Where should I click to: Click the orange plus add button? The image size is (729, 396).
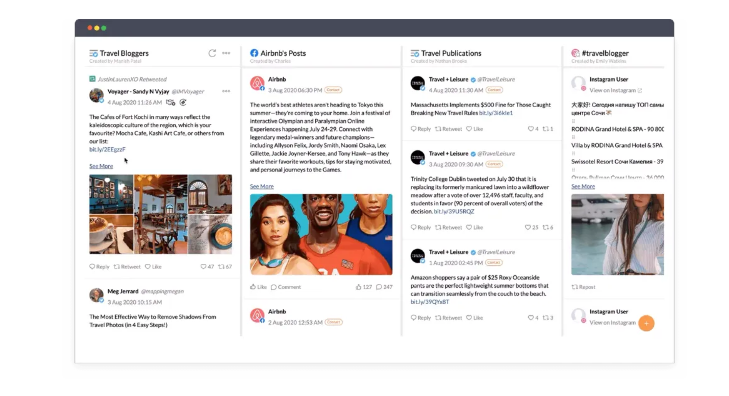pyautogui.click(x=646, y=323)
